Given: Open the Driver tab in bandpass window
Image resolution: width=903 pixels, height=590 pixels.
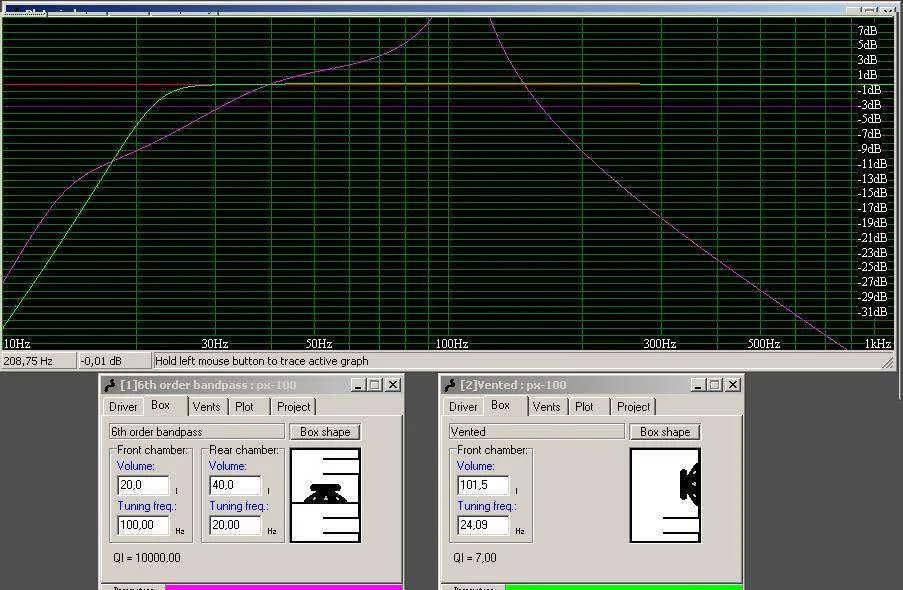Looking at the screenshot, I should pyautogui.click(x=124, y=407).
